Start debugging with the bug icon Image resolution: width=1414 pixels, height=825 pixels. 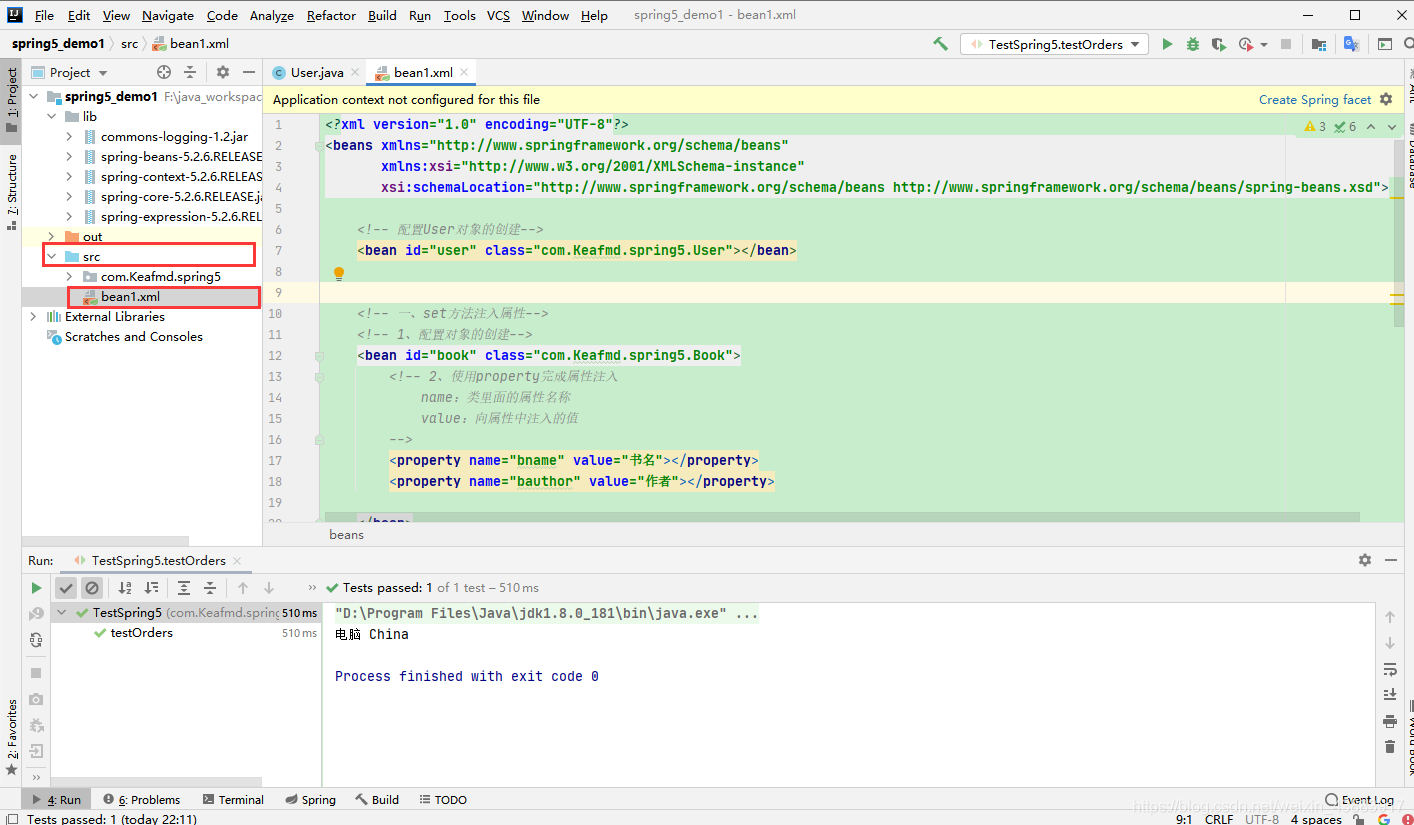tap(1193, 44)
